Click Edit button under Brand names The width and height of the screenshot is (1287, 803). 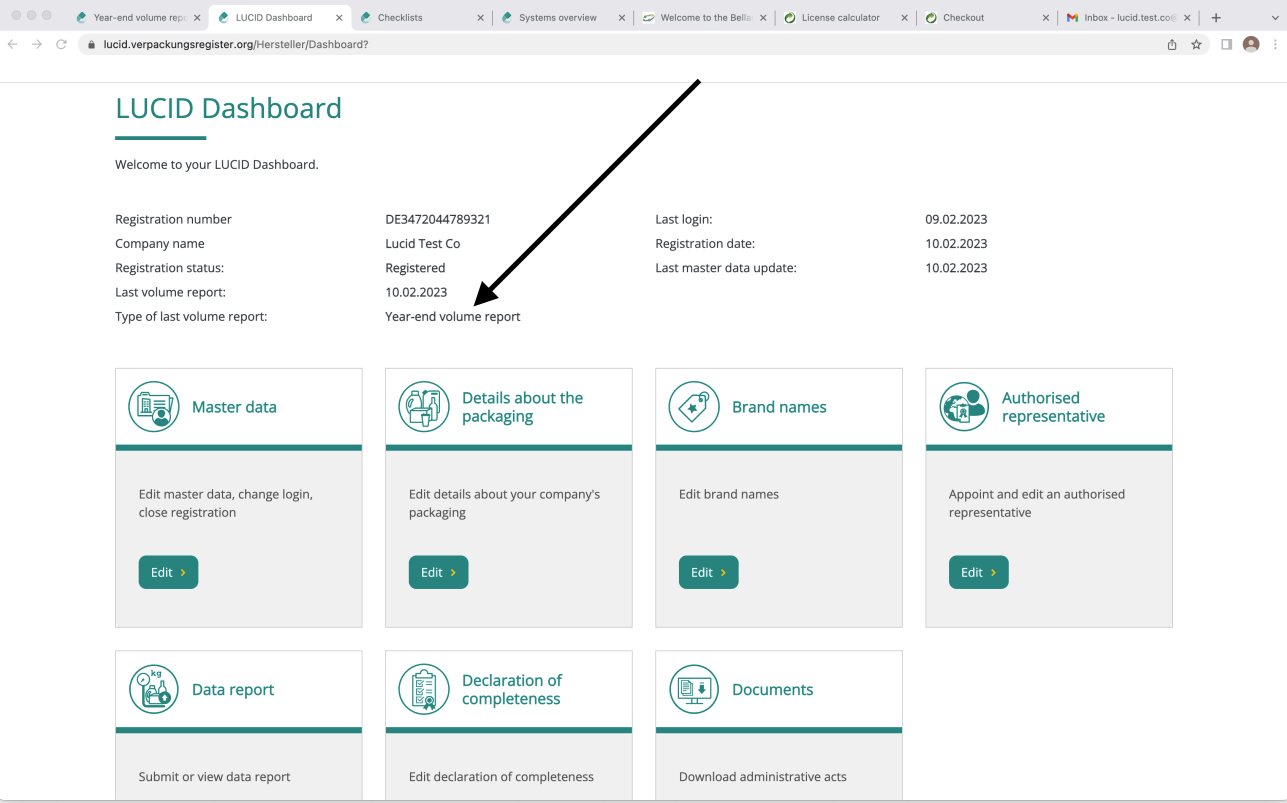tap(708, 572)
